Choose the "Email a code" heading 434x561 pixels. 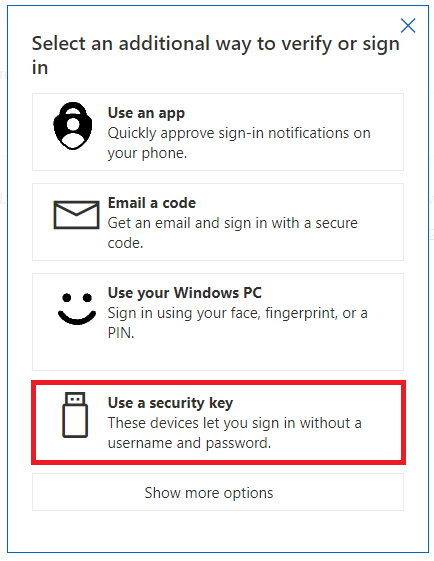pyautogui.click(x=152, y=203)
